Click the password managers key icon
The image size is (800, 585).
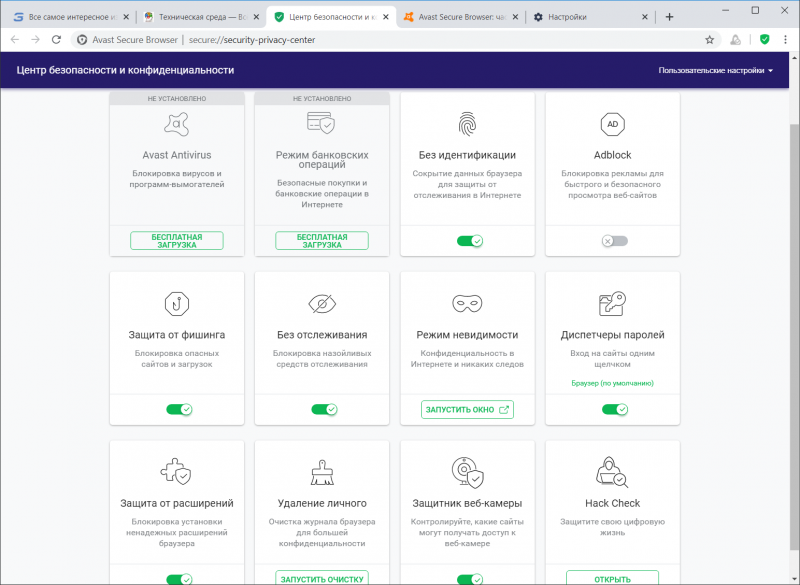612,304
